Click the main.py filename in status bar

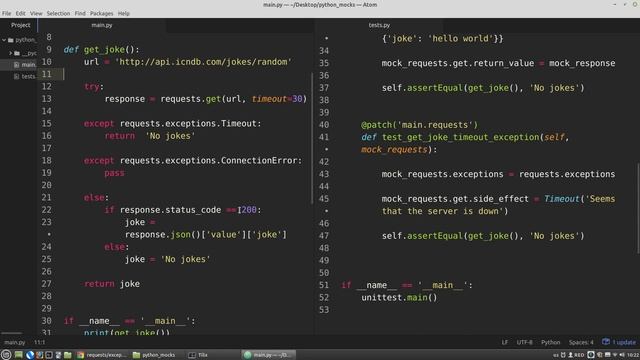[15, 342]
